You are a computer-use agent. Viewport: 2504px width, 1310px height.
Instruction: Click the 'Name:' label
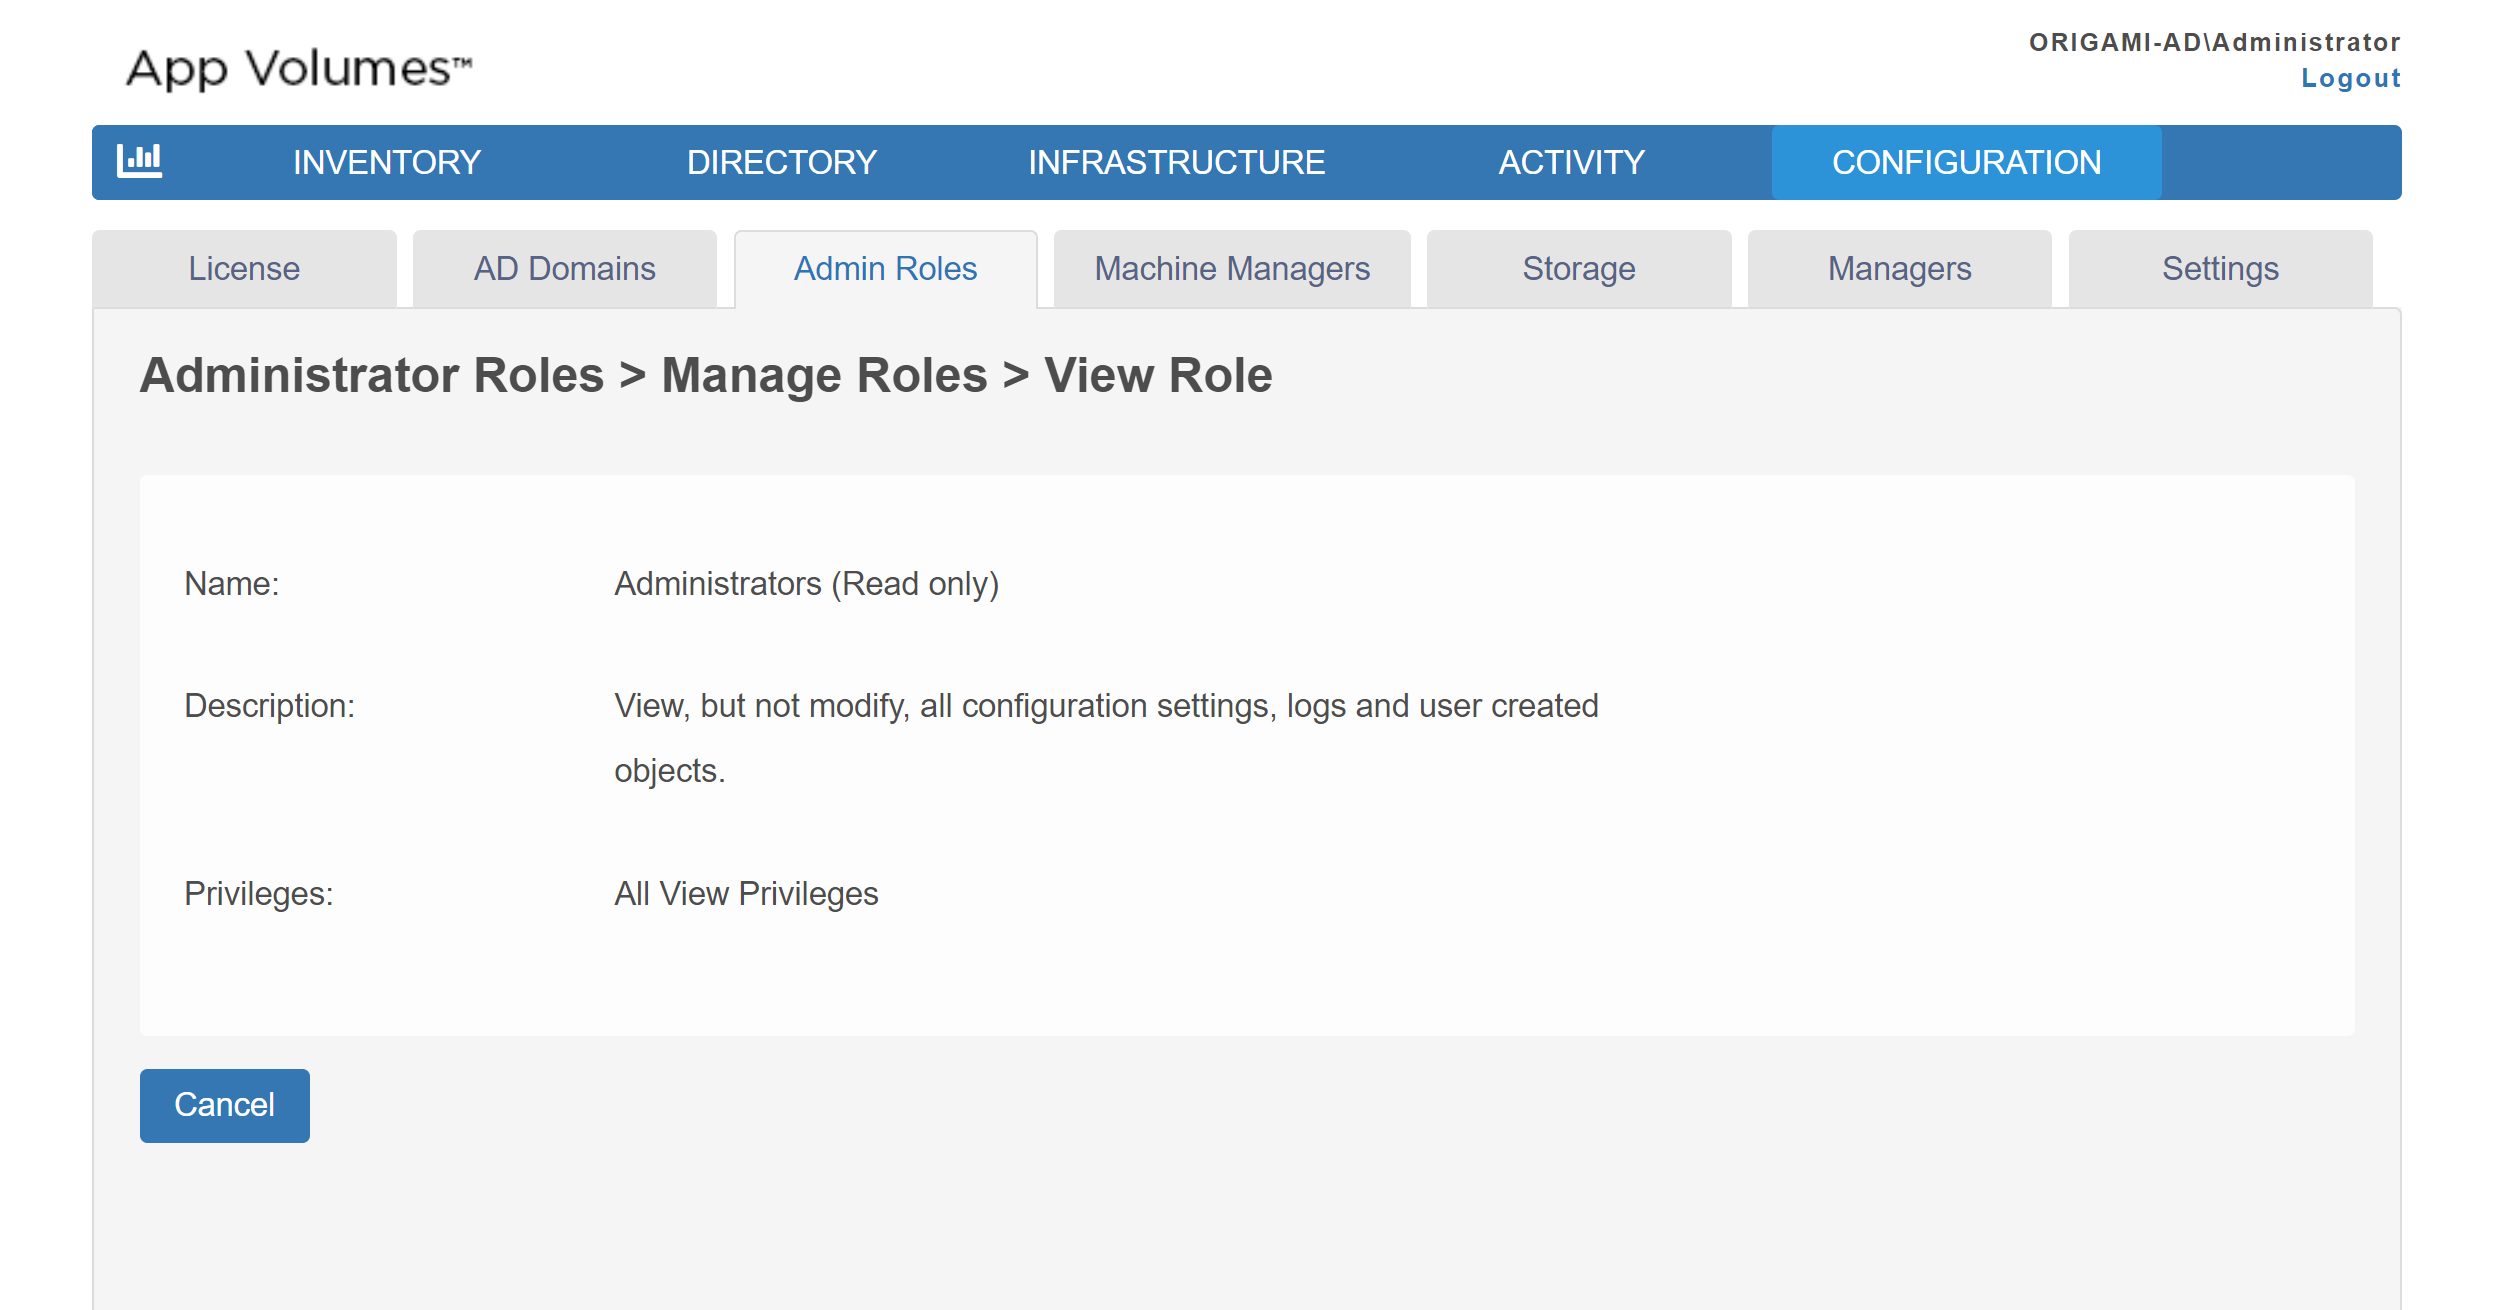tap(232, 584)
